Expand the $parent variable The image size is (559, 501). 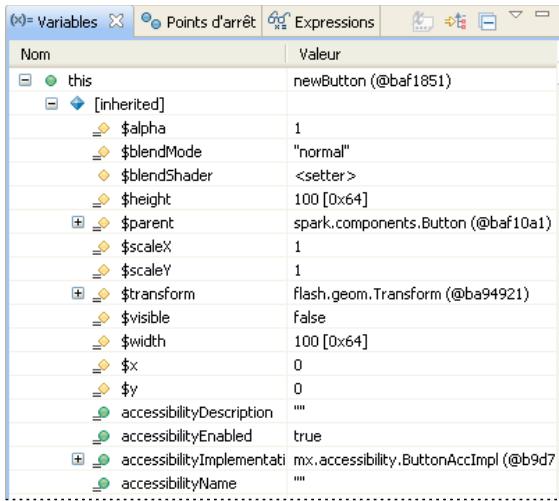pyautogui.click(x=78, y=223)
